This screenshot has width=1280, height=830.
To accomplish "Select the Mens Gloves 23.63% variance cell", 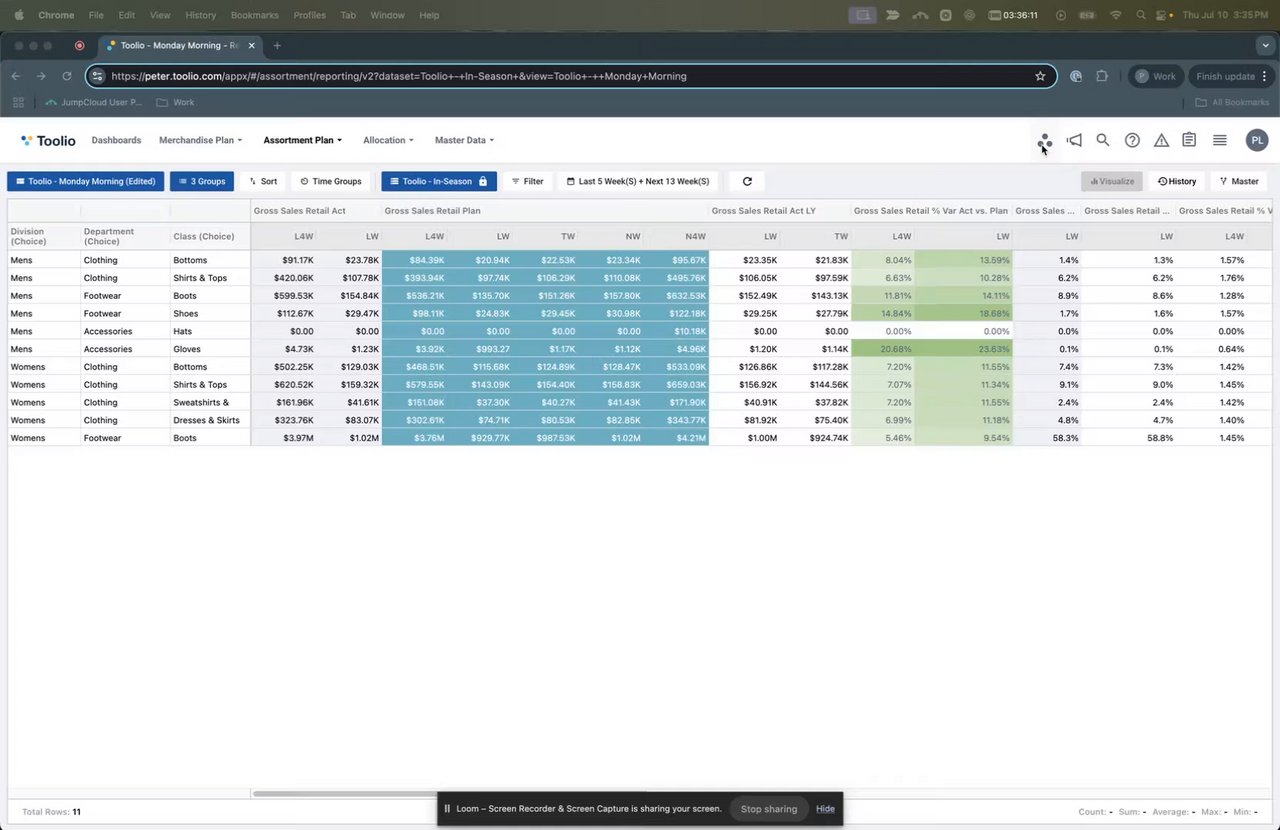I will 964,349.
